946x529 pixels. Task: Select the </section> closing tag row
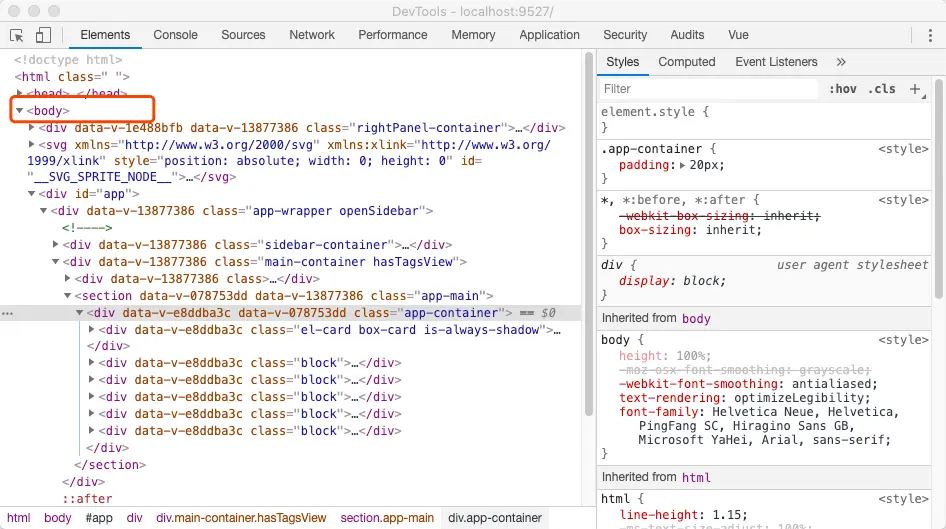point(110,465)
